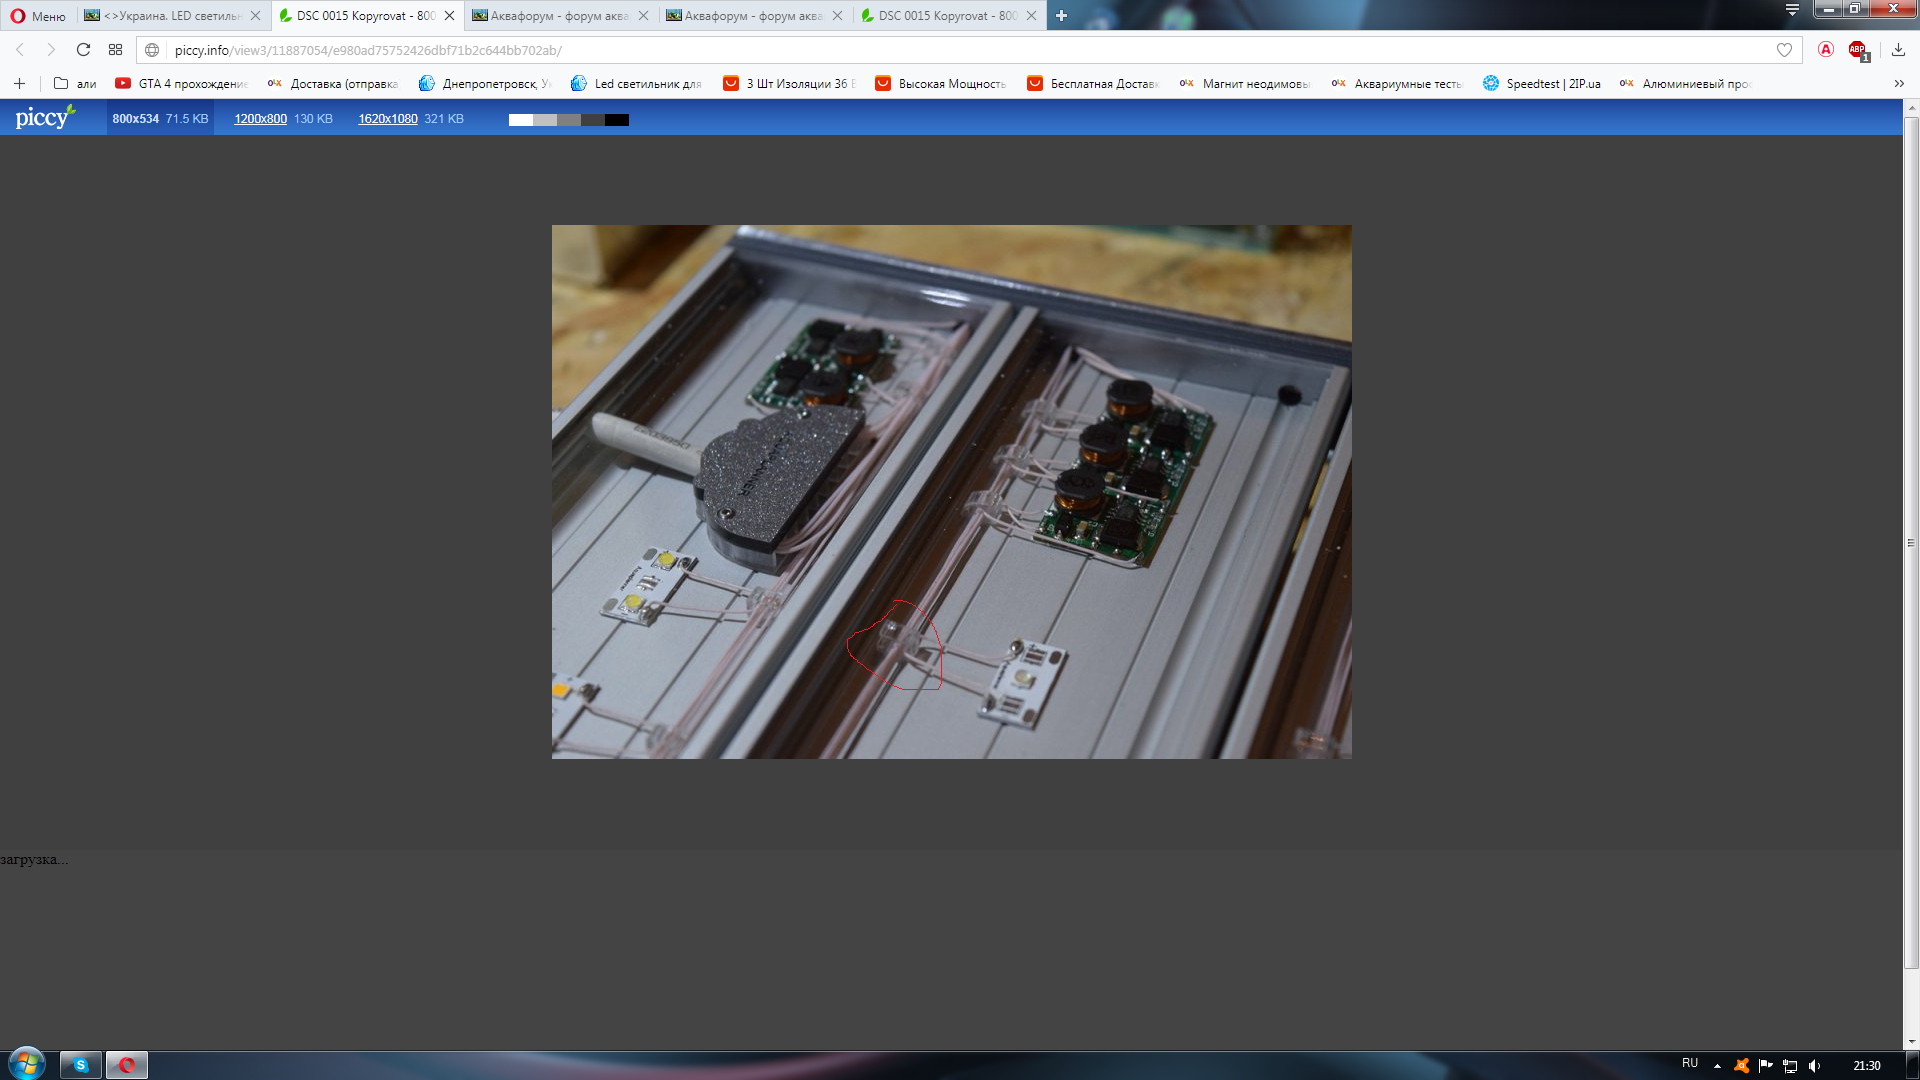Open the 1620x1080 image size link
Viewport: 1920px width, 1080px height.
388,119
